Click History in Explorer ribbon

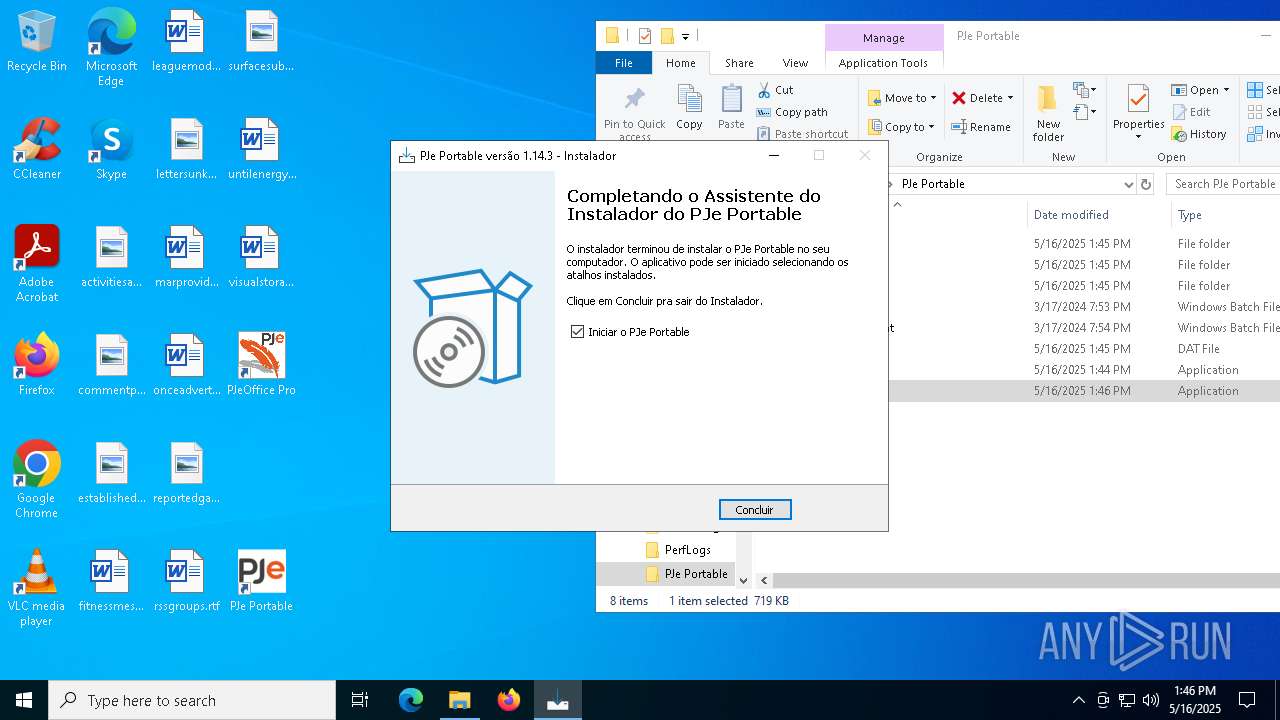[1199, 134]
